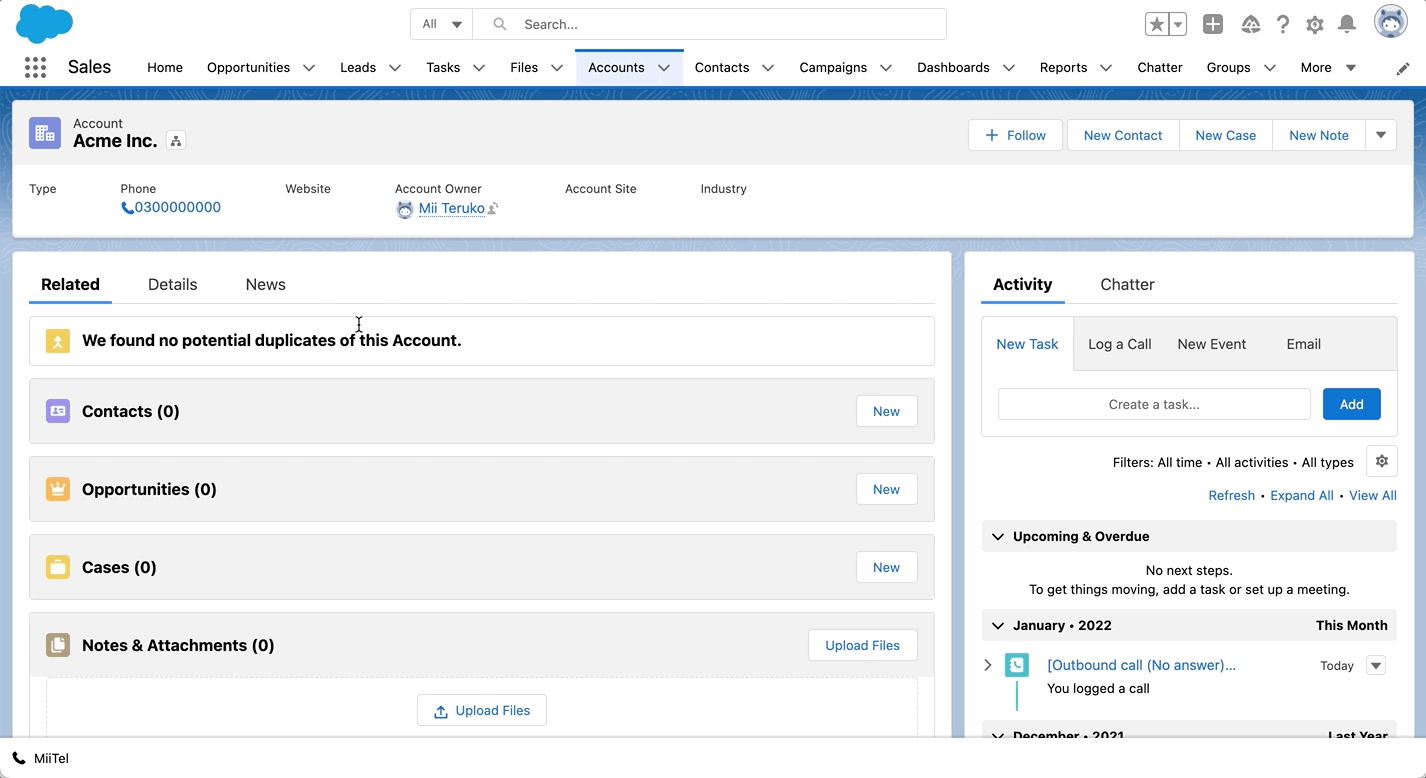1426x778 pixels.
Task: Open the global actions plus icon
Action: click(1213, 24)
